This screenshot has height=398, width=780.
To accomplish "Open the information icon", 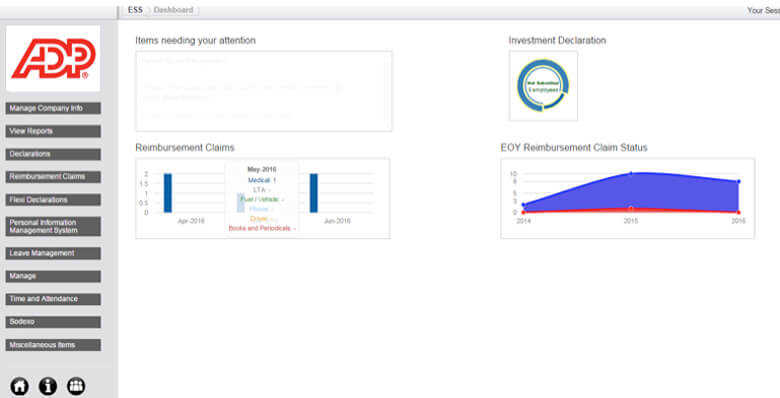I will click(48, 387).
